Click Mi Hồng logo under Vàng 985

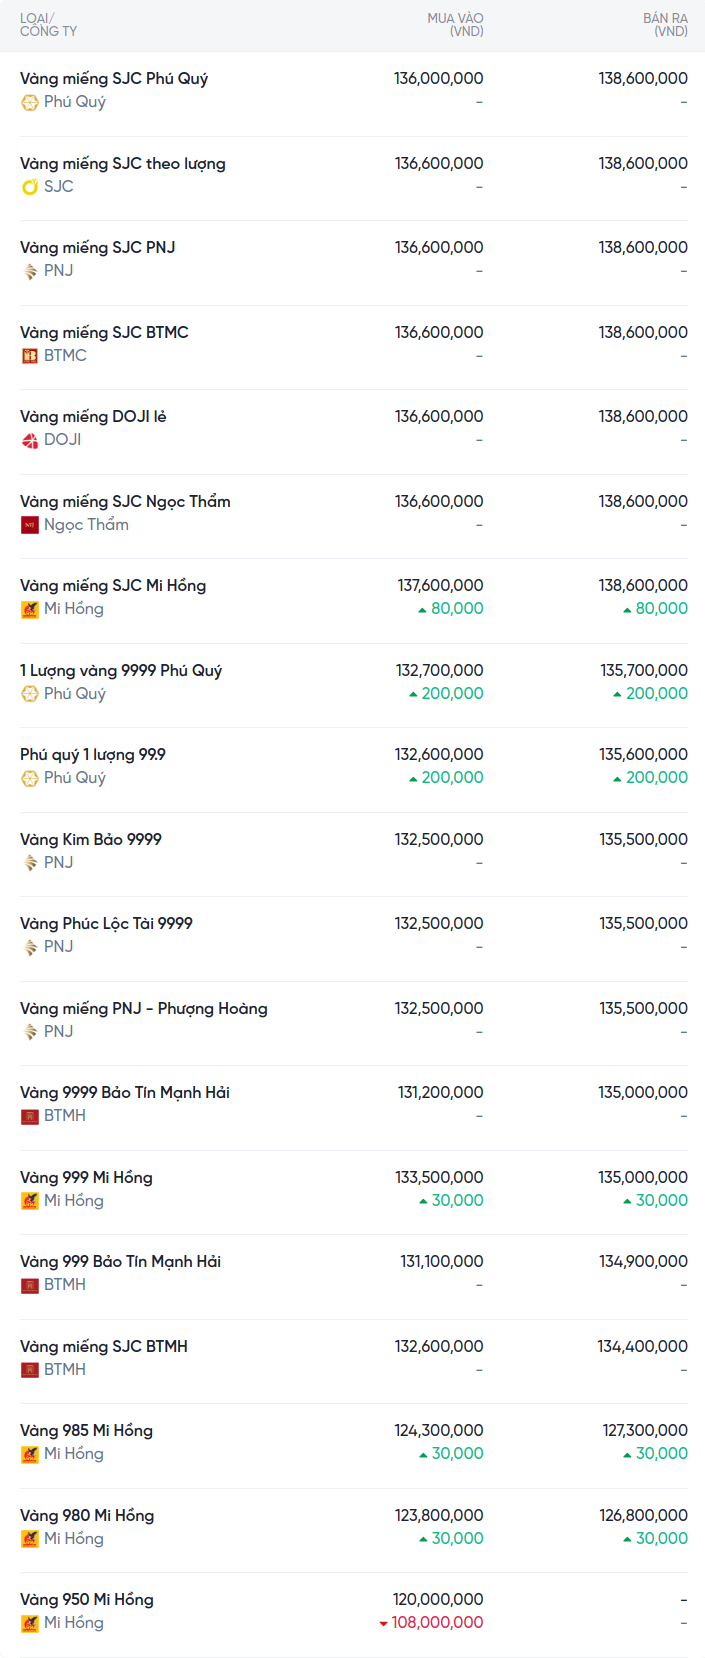[30, 1454]
